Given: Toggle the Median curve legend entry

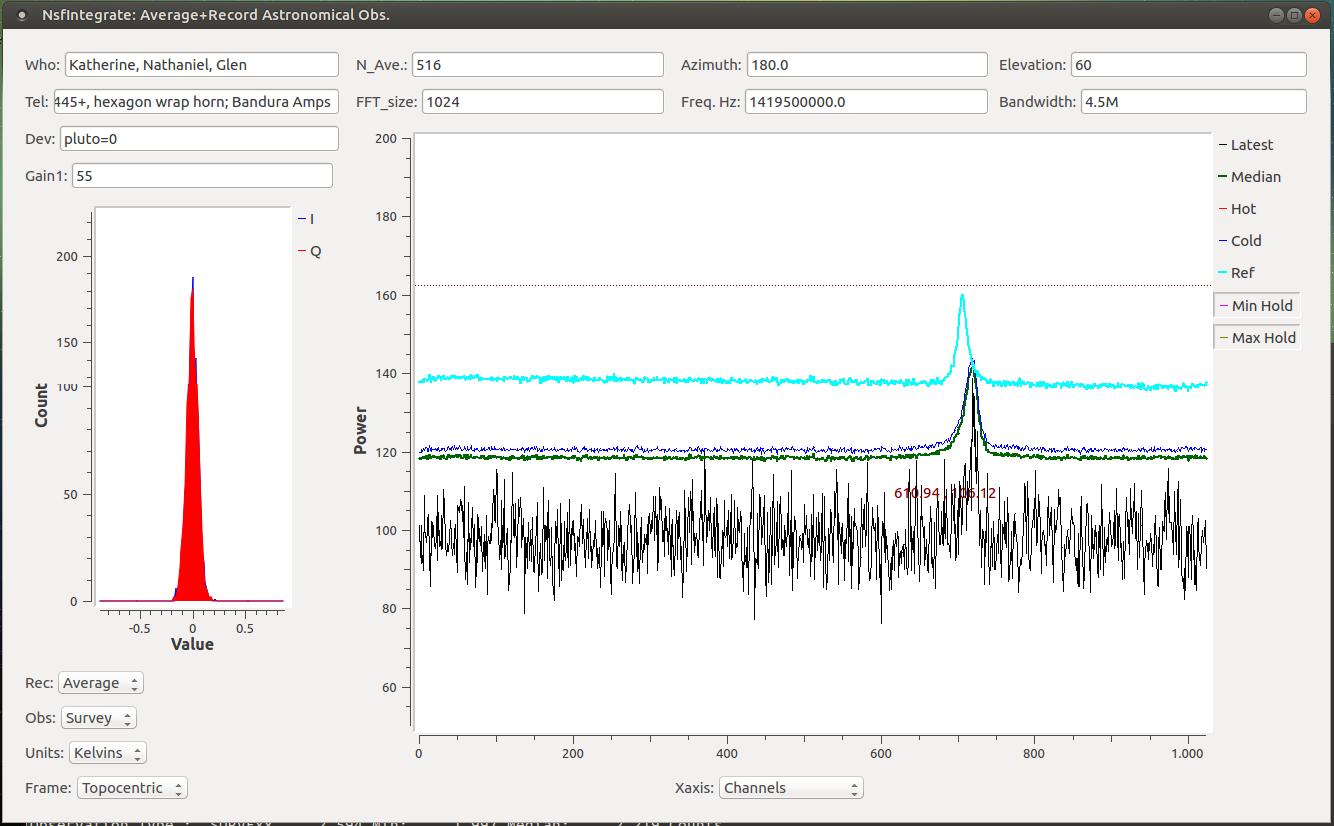Looking at the screenshot, I should click(x=1251, y=177).
